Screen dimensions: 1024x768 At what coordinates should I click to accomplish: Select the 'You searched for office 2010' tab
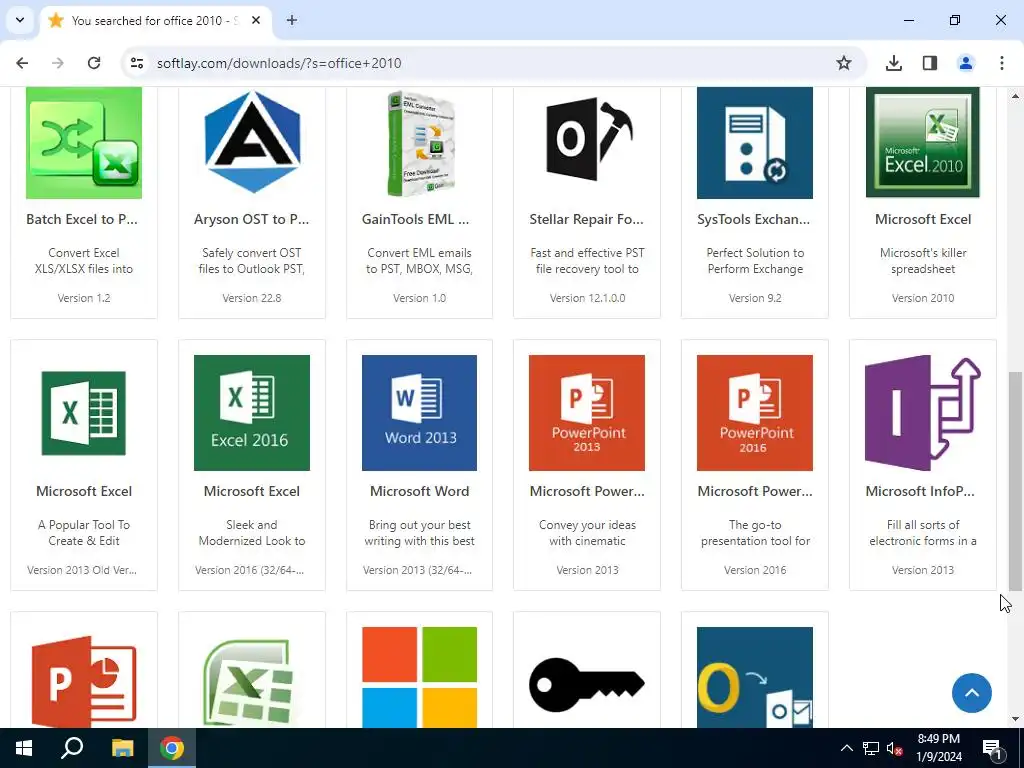coord(155,20)
